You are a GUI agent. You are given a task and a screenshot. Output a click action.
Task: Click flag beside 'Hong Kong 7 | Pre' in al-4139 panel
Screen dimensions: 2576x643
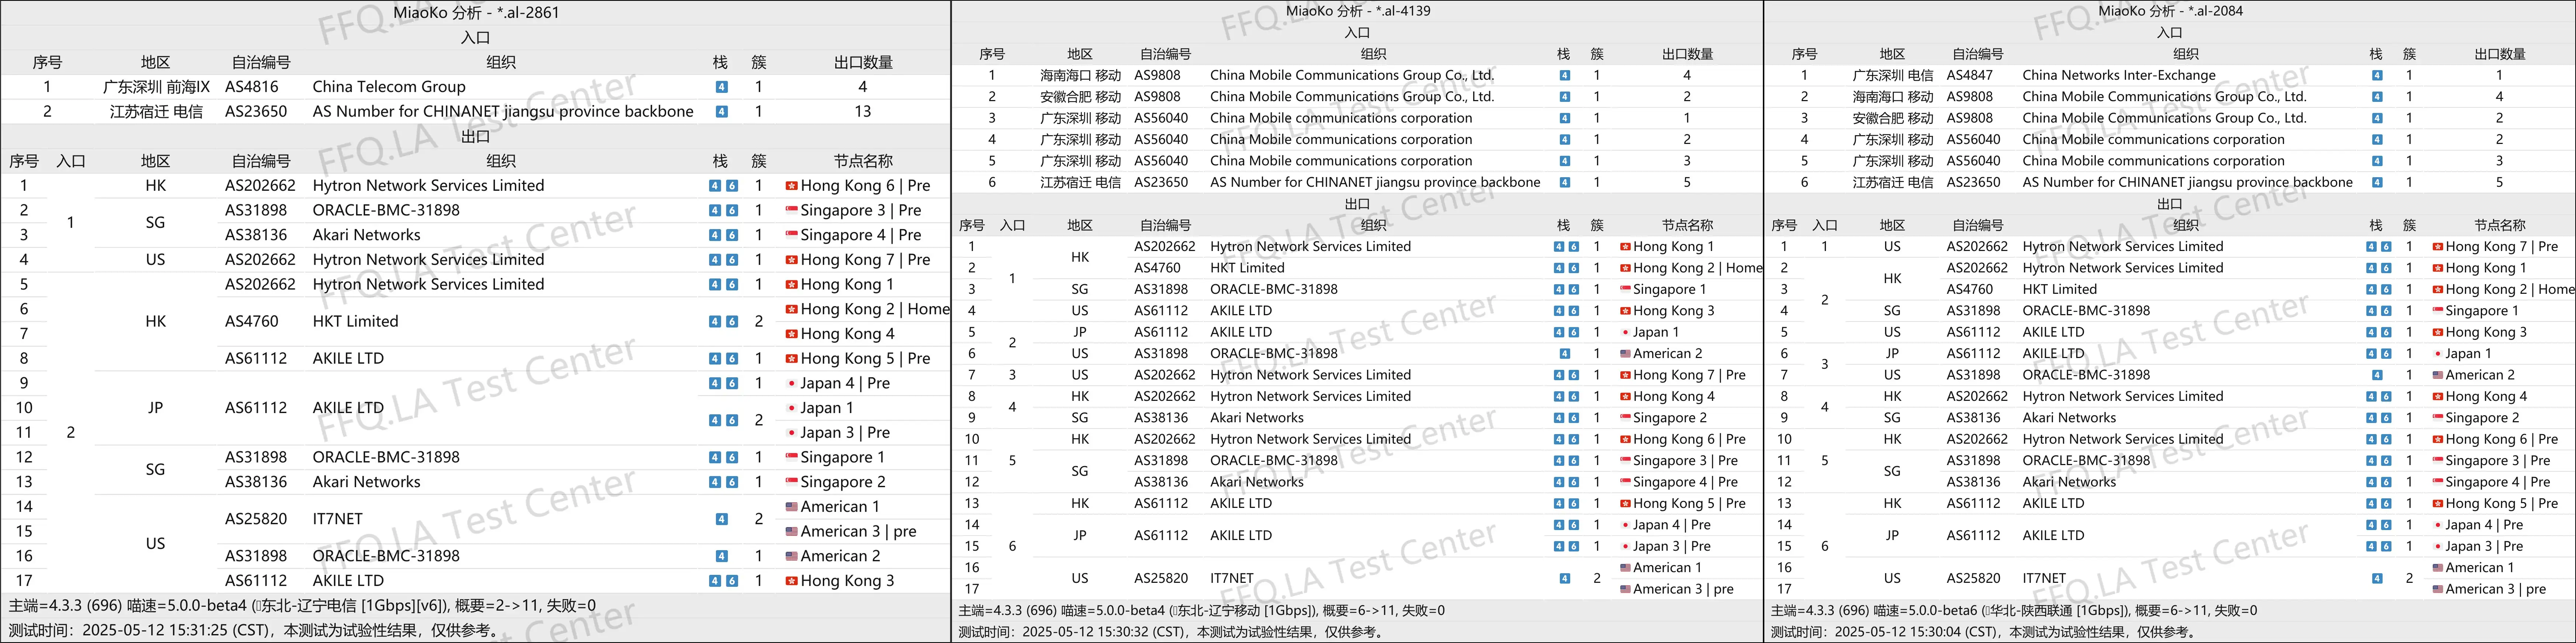1625,375
